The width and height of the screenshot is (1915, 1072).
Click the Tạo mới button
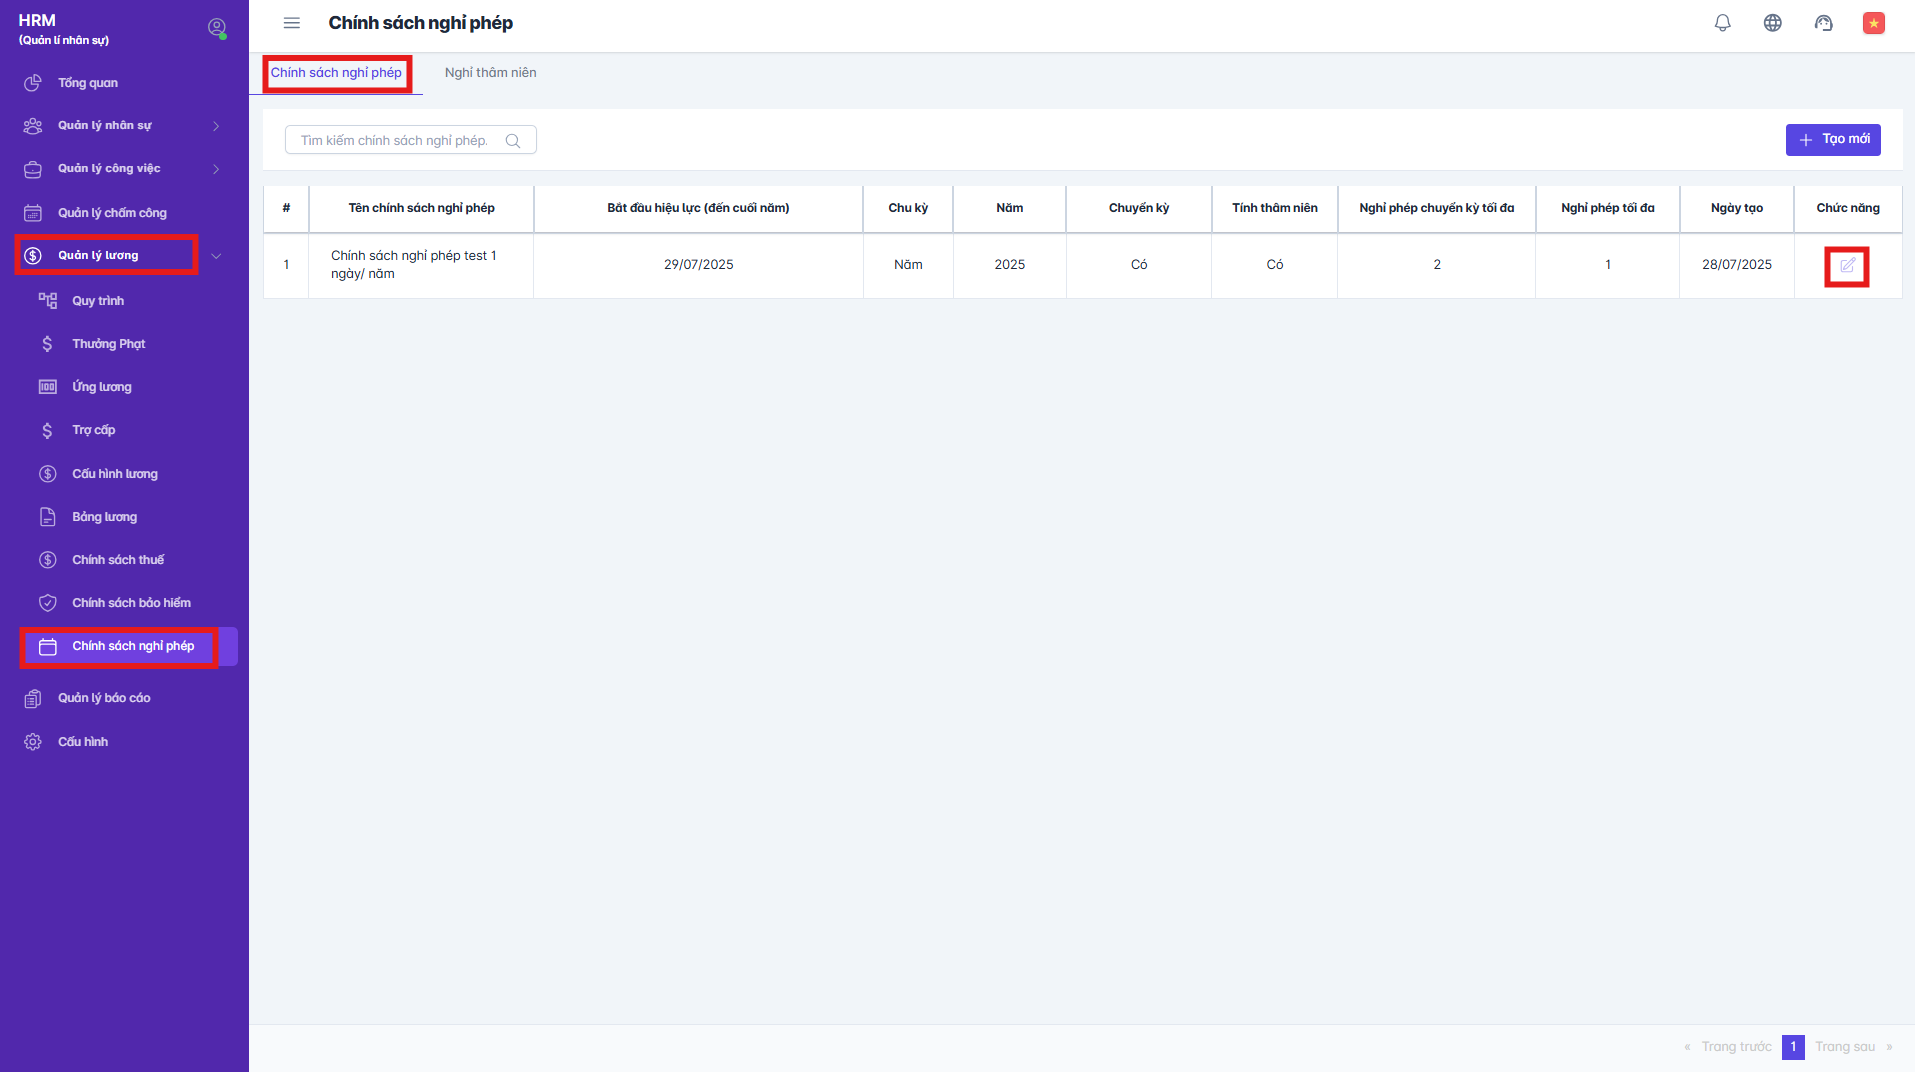[x=1832, y=140]
